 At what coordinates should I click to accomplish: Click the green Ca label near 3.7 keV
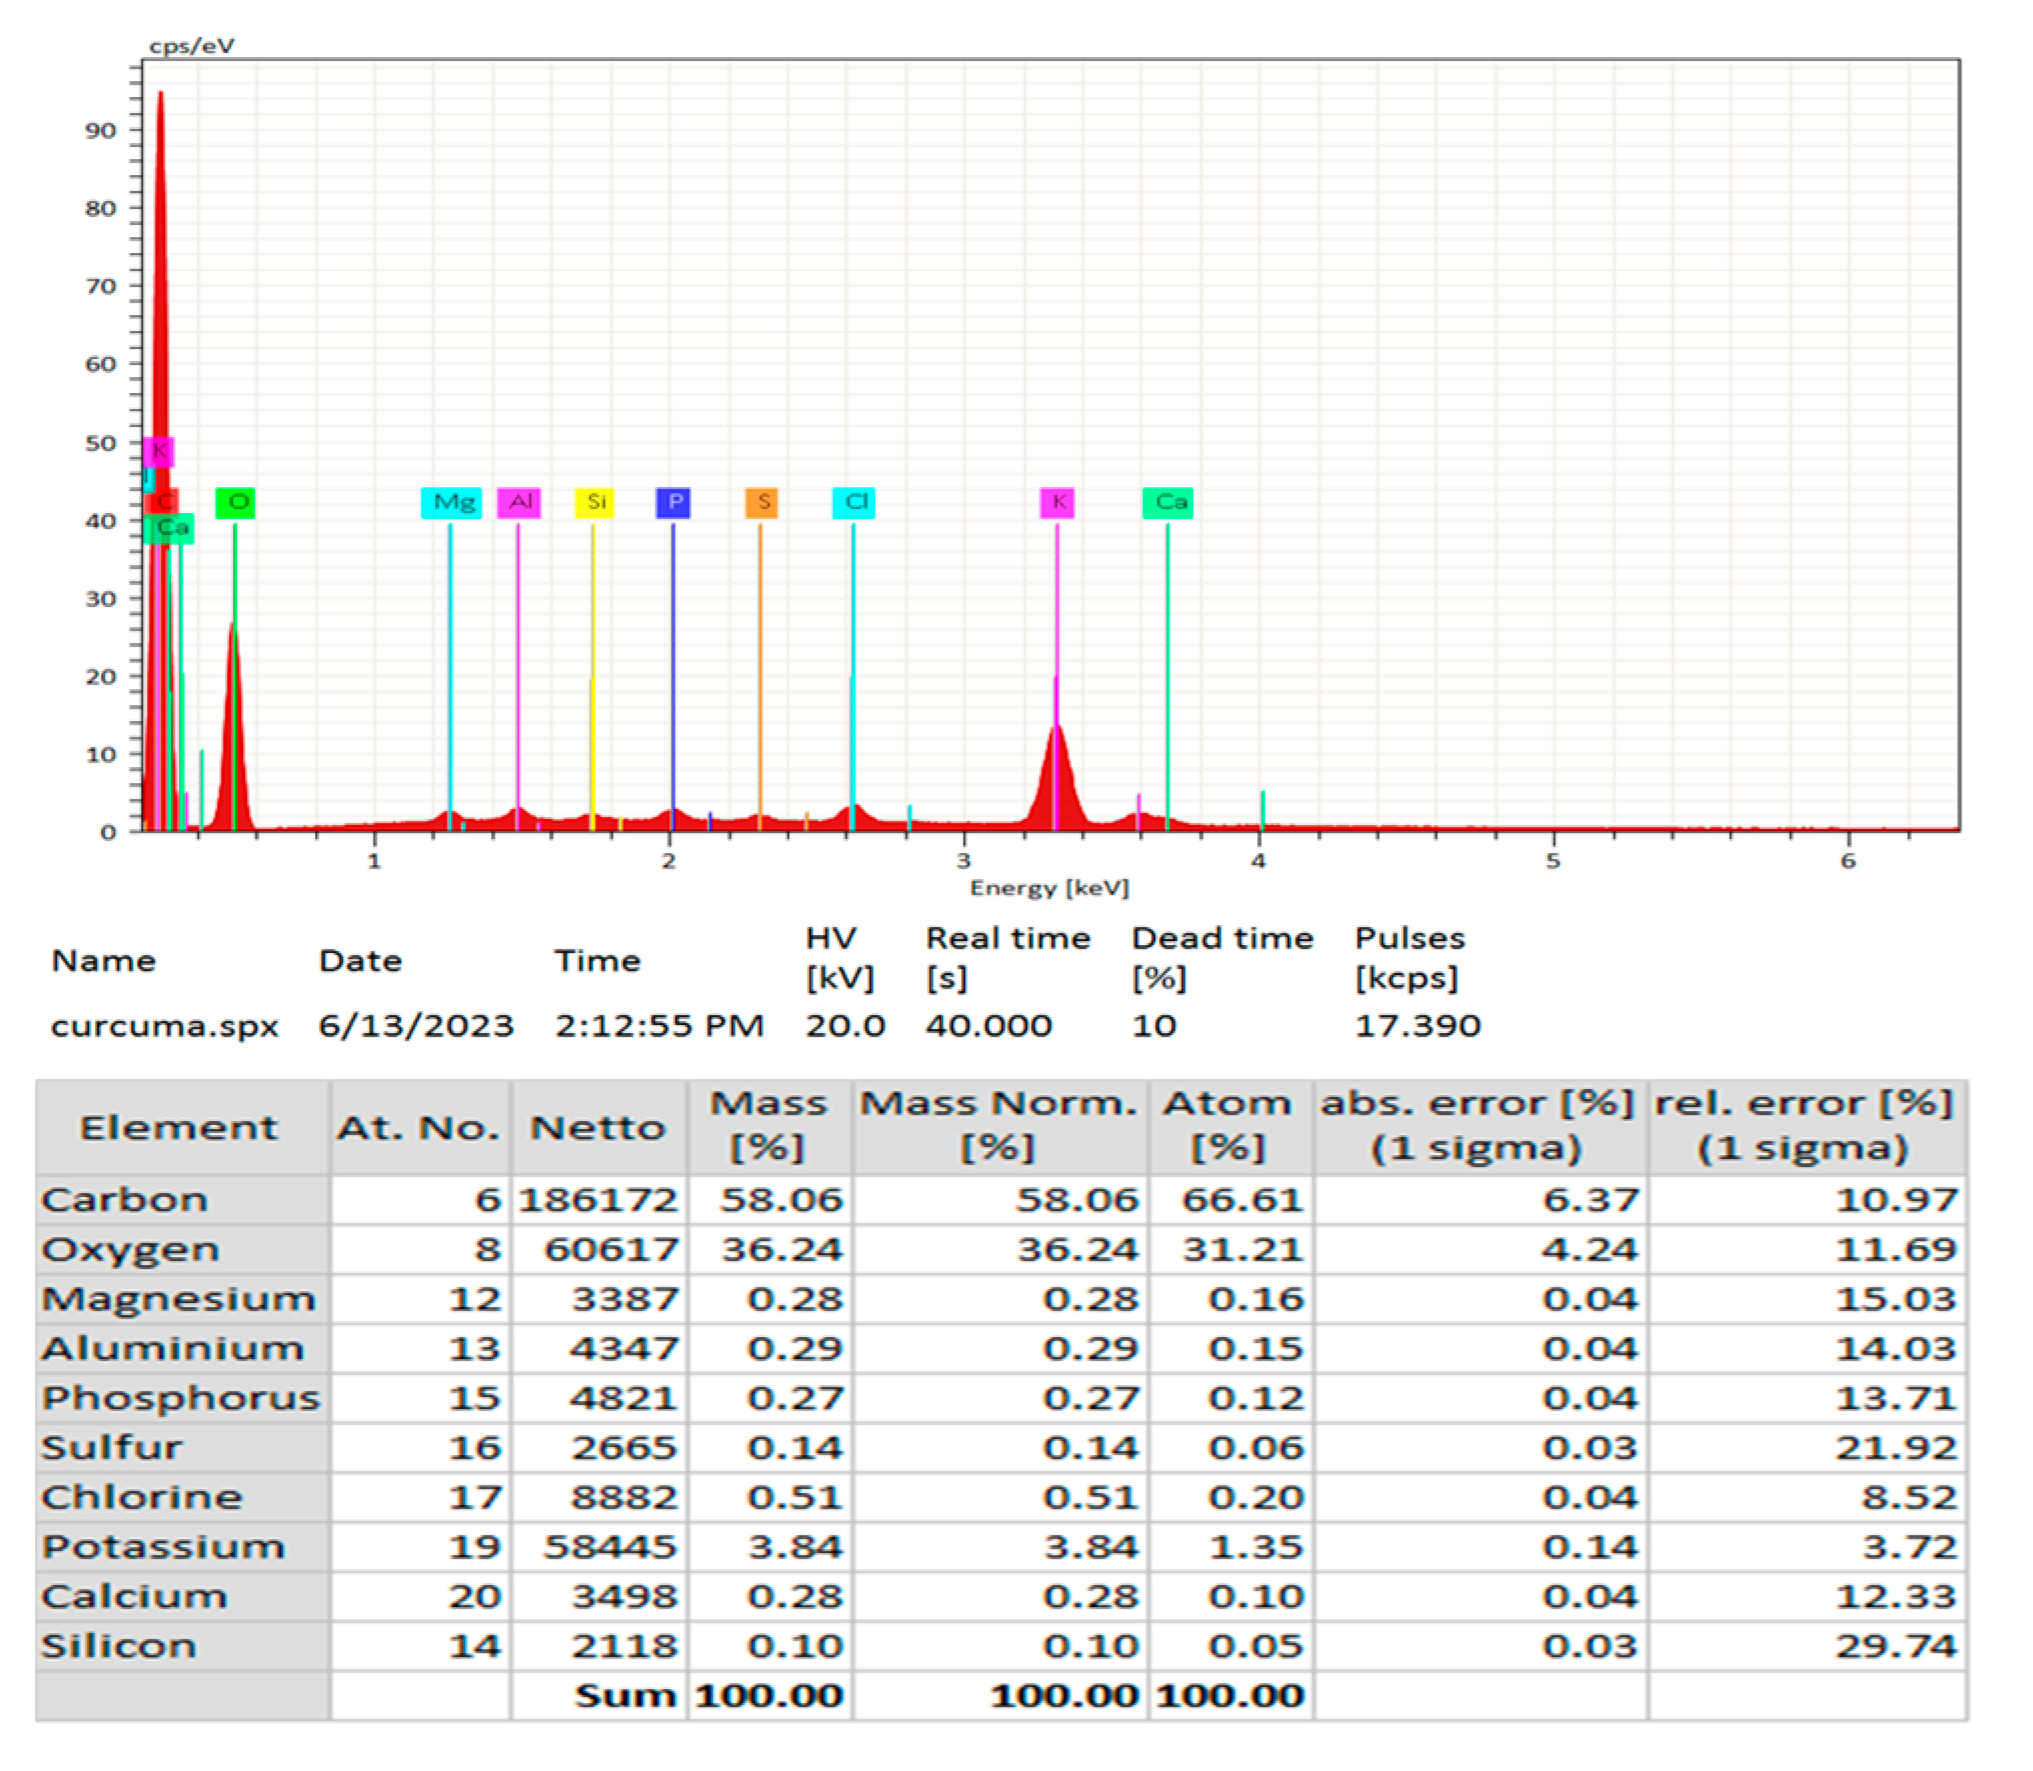[1168, 502]
